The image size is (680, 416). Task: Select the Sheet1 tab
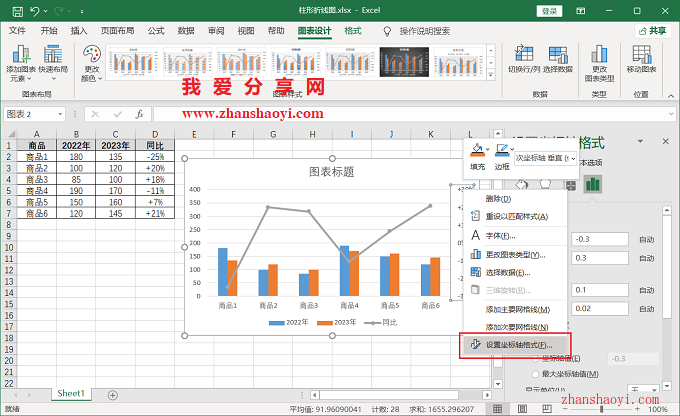(71, 393)
